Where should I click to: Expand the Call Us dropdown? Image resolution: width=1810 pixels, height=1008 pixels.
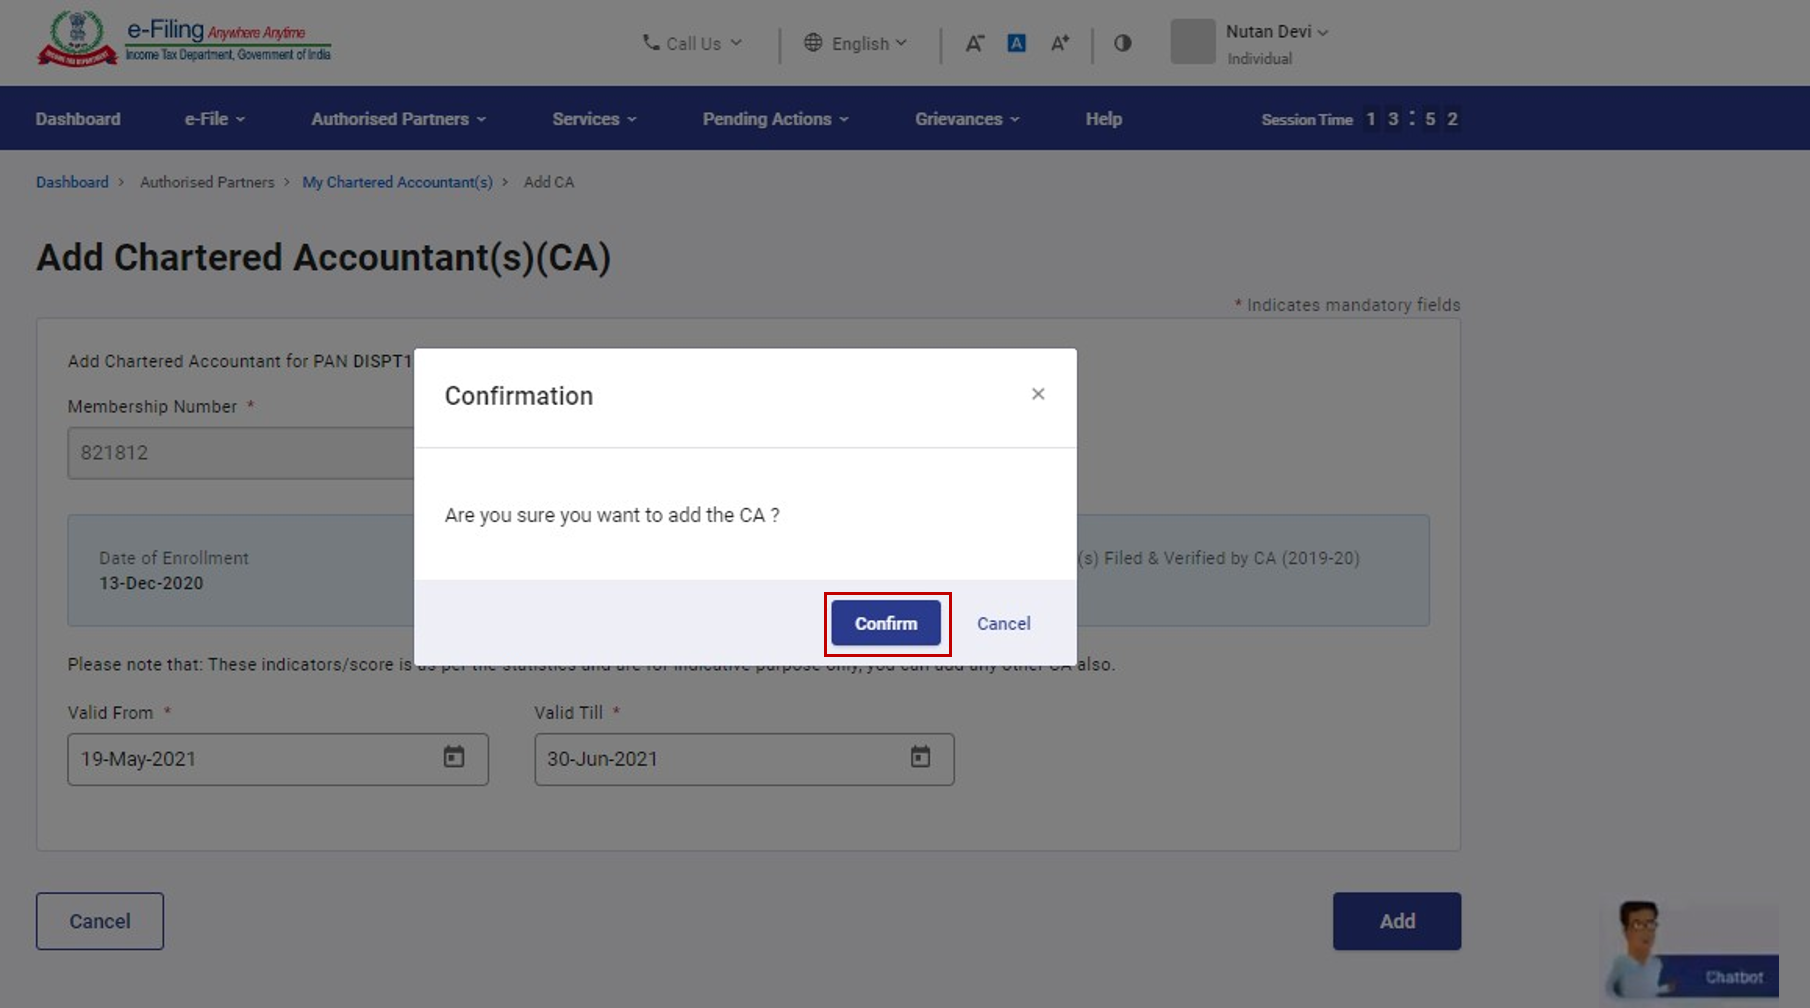(692, 43)
